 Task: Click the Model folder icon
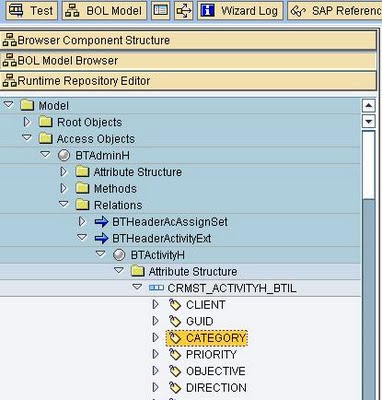pos(27,105)
